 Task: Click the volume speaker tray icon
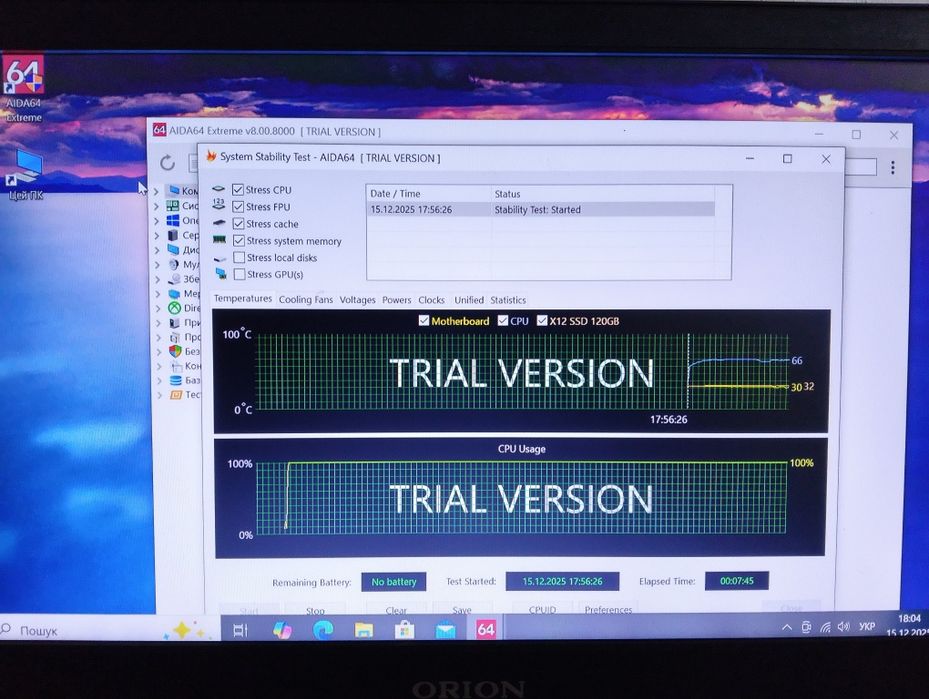[844, 627]
